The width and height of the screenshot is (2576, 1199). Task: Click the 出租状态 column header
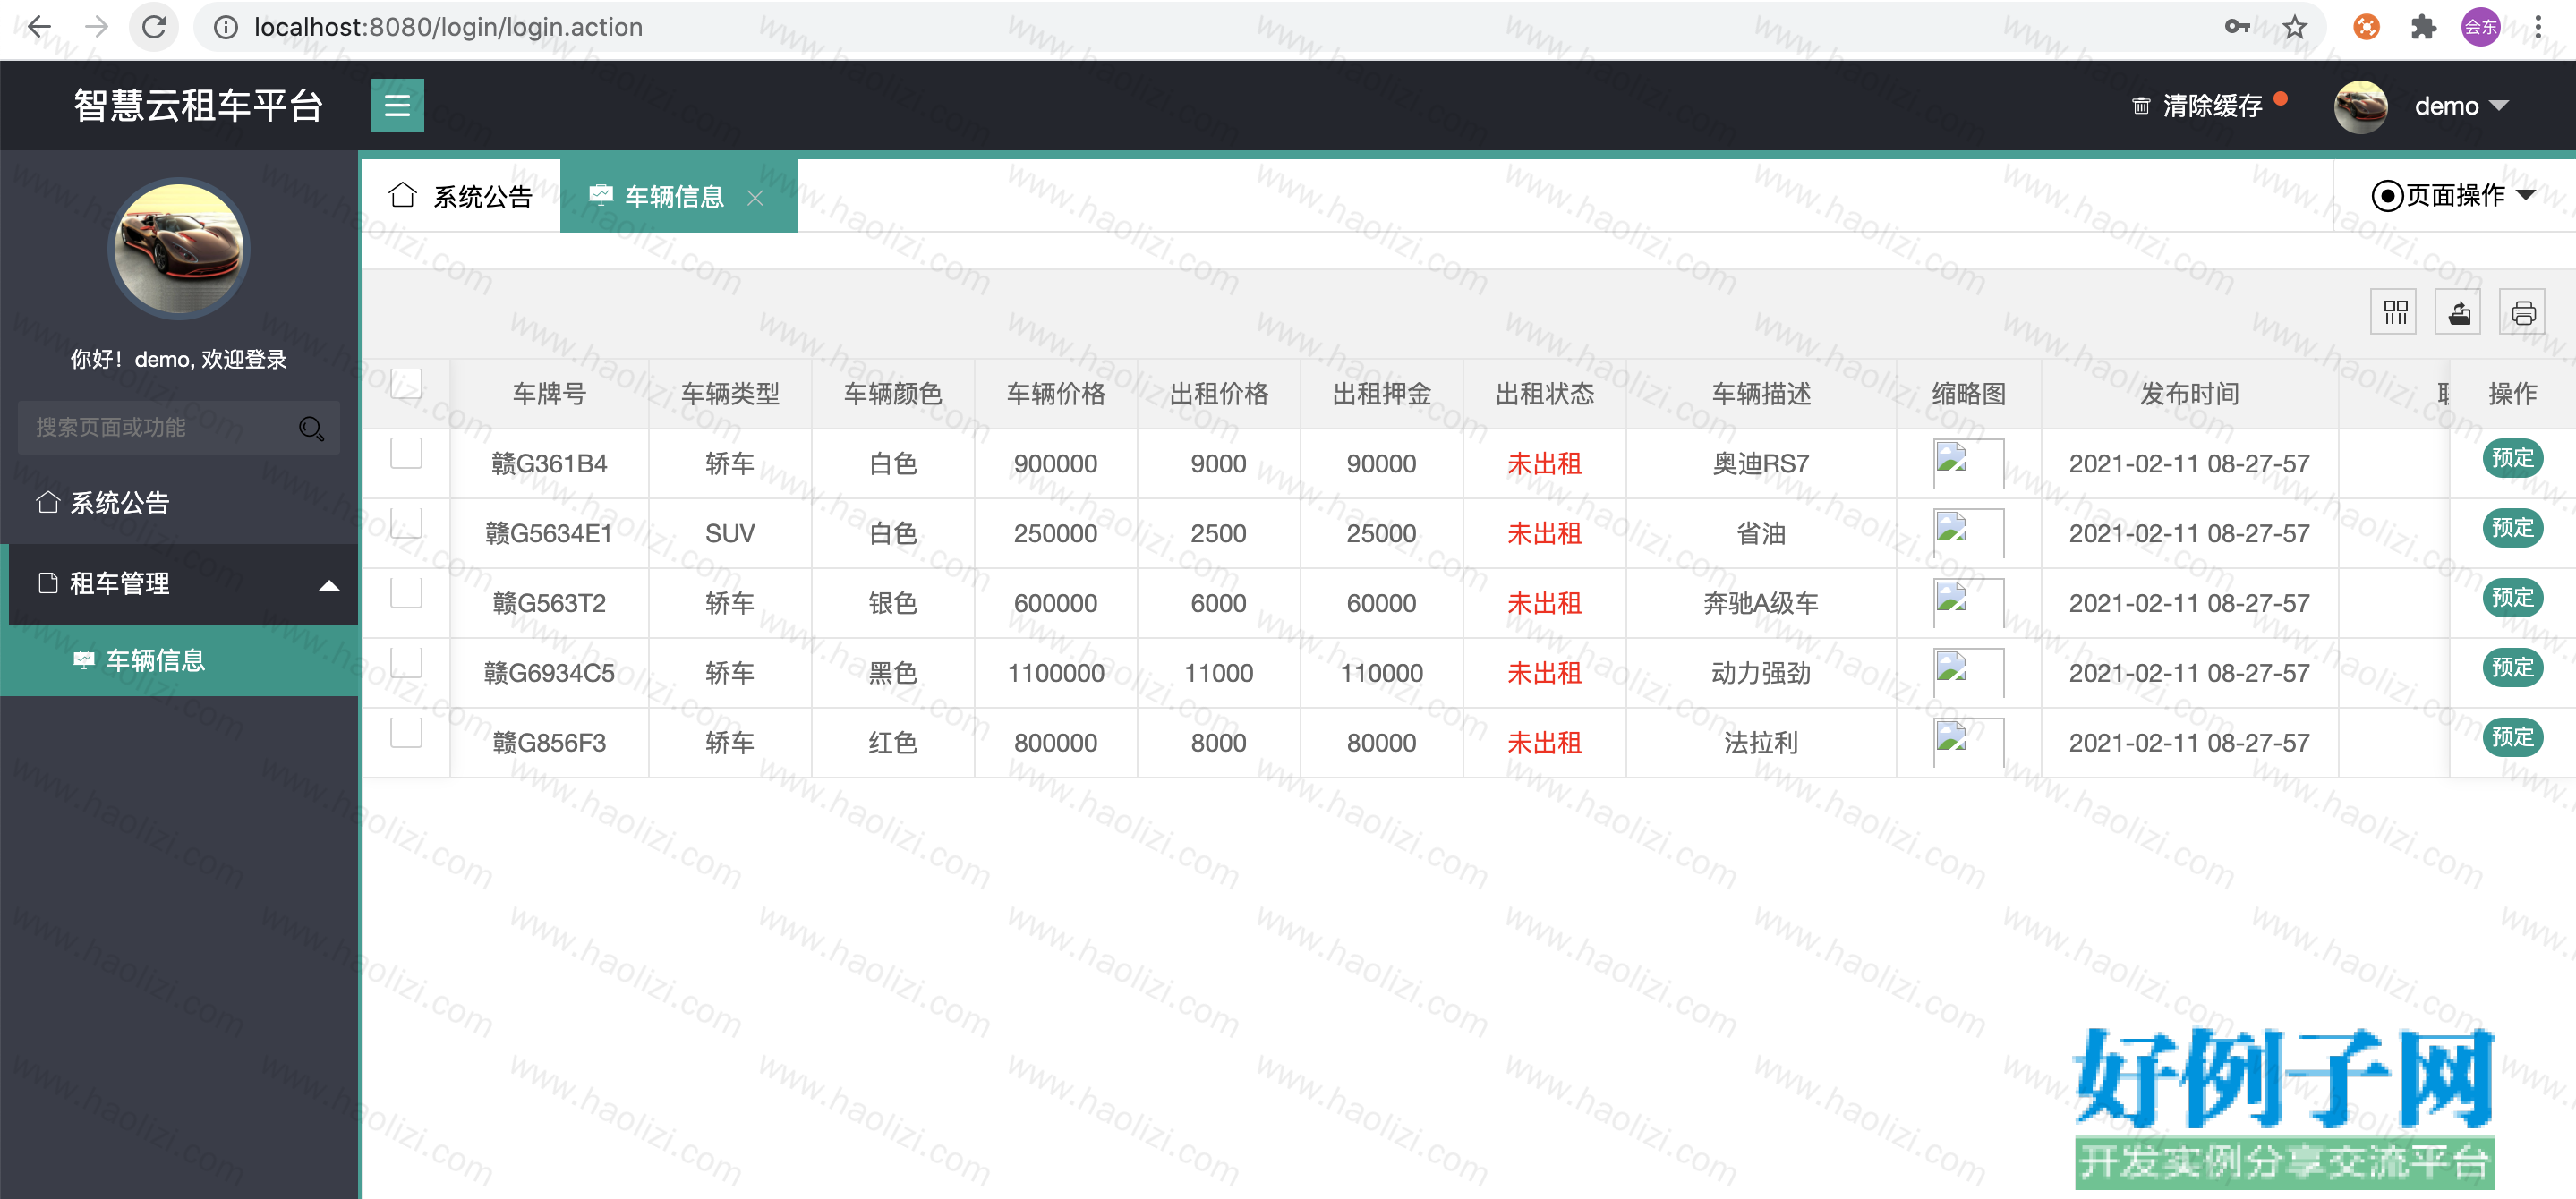(1544, 394)
